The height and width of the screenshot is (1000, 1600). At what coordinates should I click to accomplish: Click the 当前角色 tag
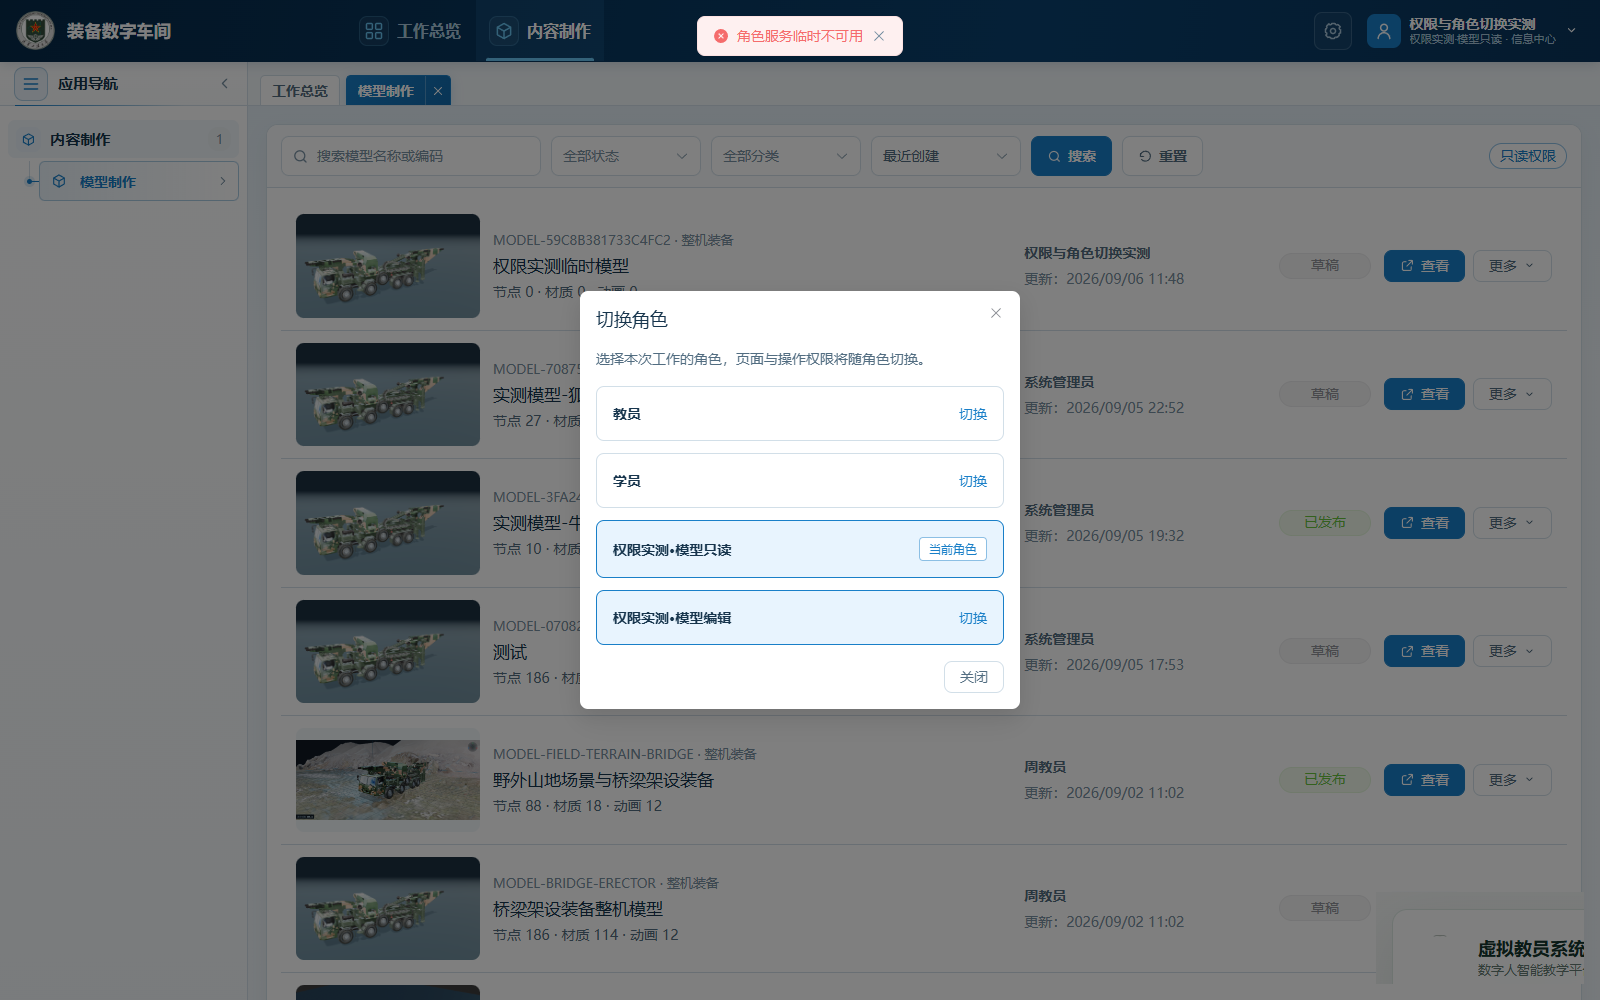pyautogui.click(x=953, y=549)
